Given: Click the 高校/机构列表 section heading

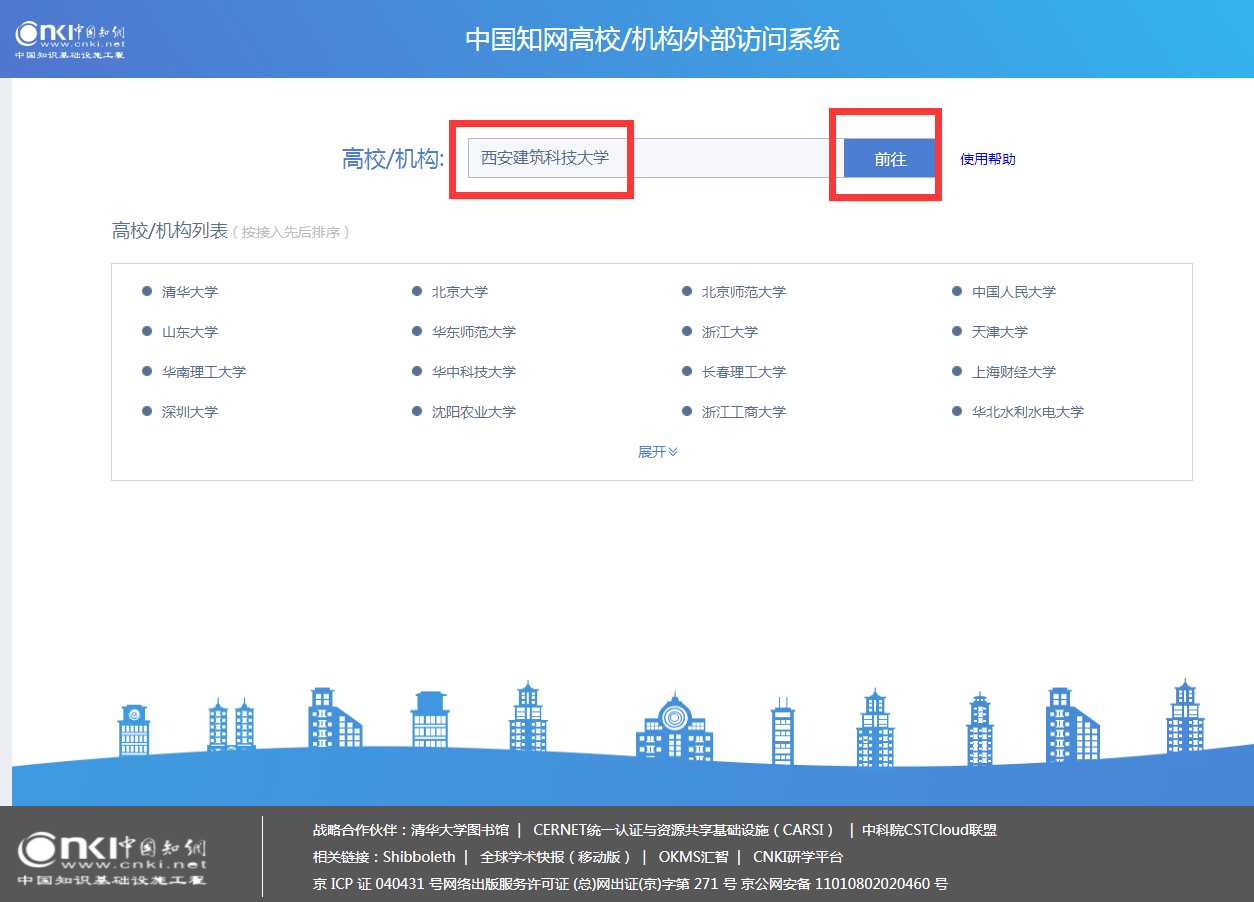Looking at the screenshot, I should click(170, 231).
